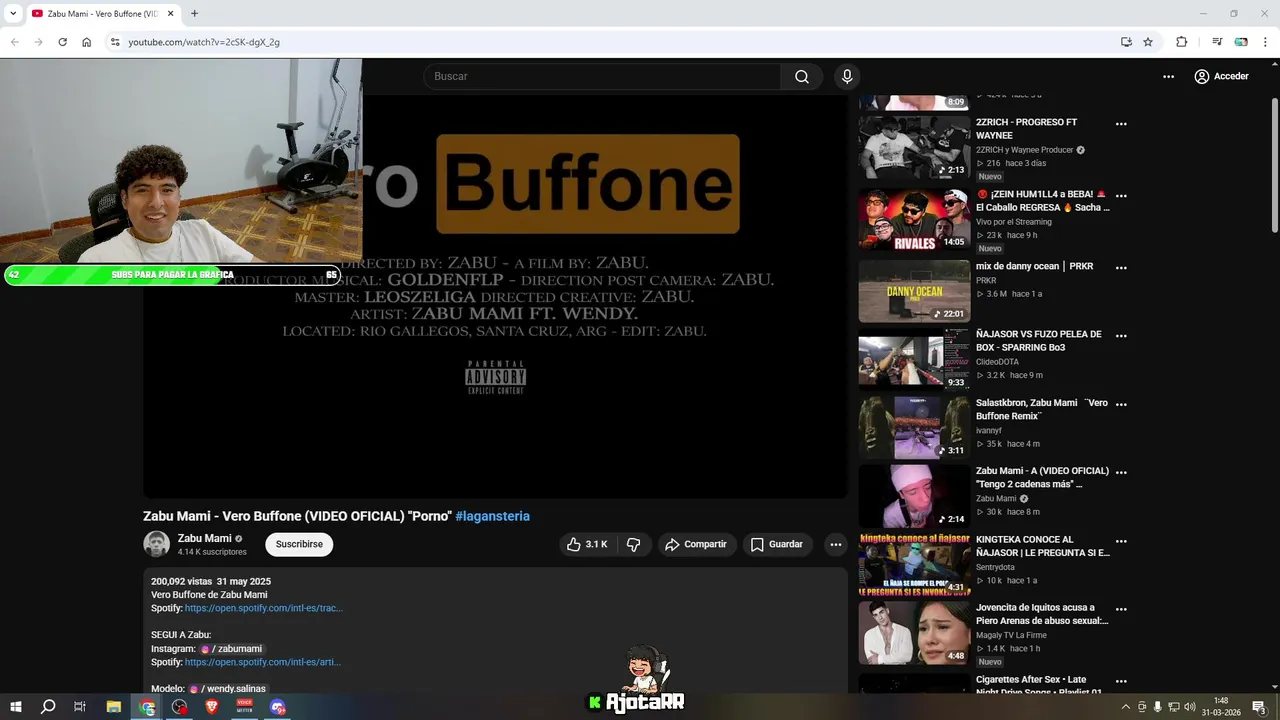1280x720 pixels.
Task: Like the video with thumbs-up 3.1 K
Action: tap(587, 544)
